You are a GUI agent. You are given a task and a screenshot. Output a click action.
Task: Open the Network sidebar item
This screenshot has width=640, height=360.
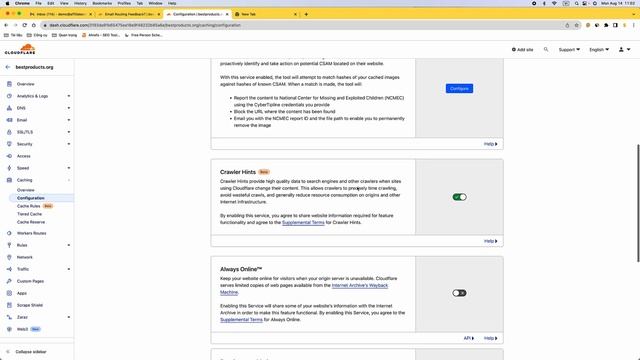pos(24,257)
